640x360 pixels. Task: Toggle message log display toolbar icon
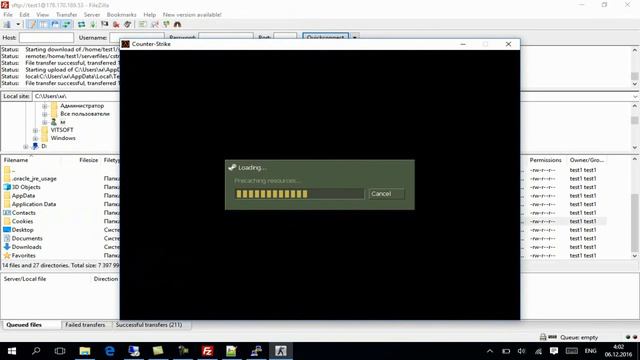(32, 24)
